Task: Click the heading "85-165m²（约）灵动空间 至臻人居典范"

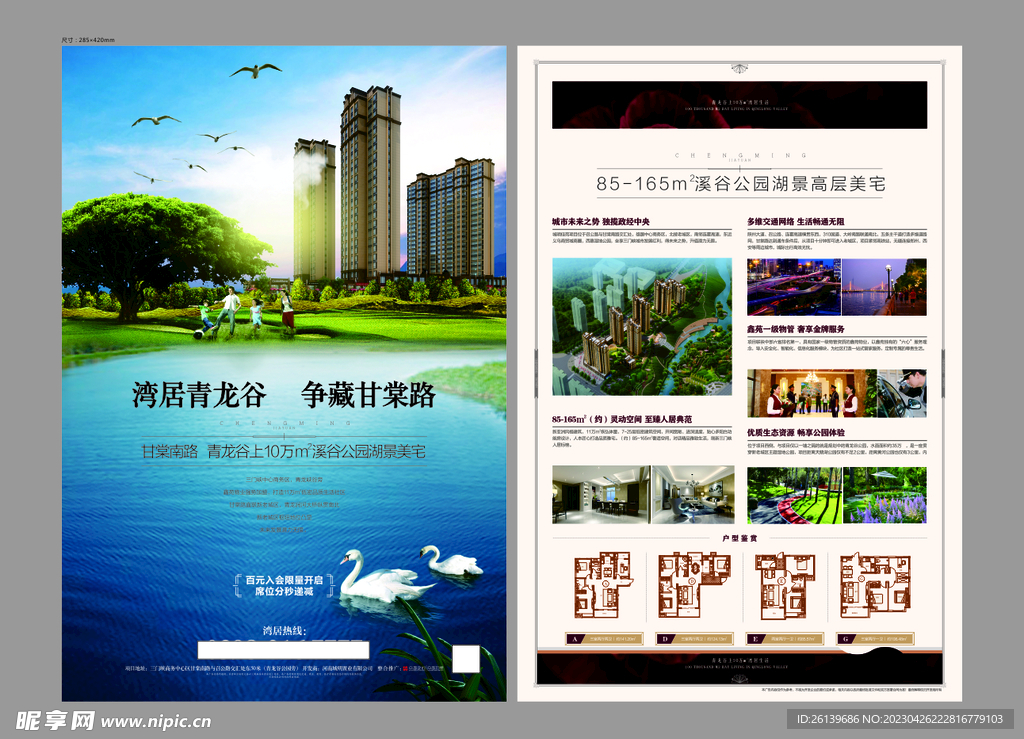Action: [x=622, y=419]
